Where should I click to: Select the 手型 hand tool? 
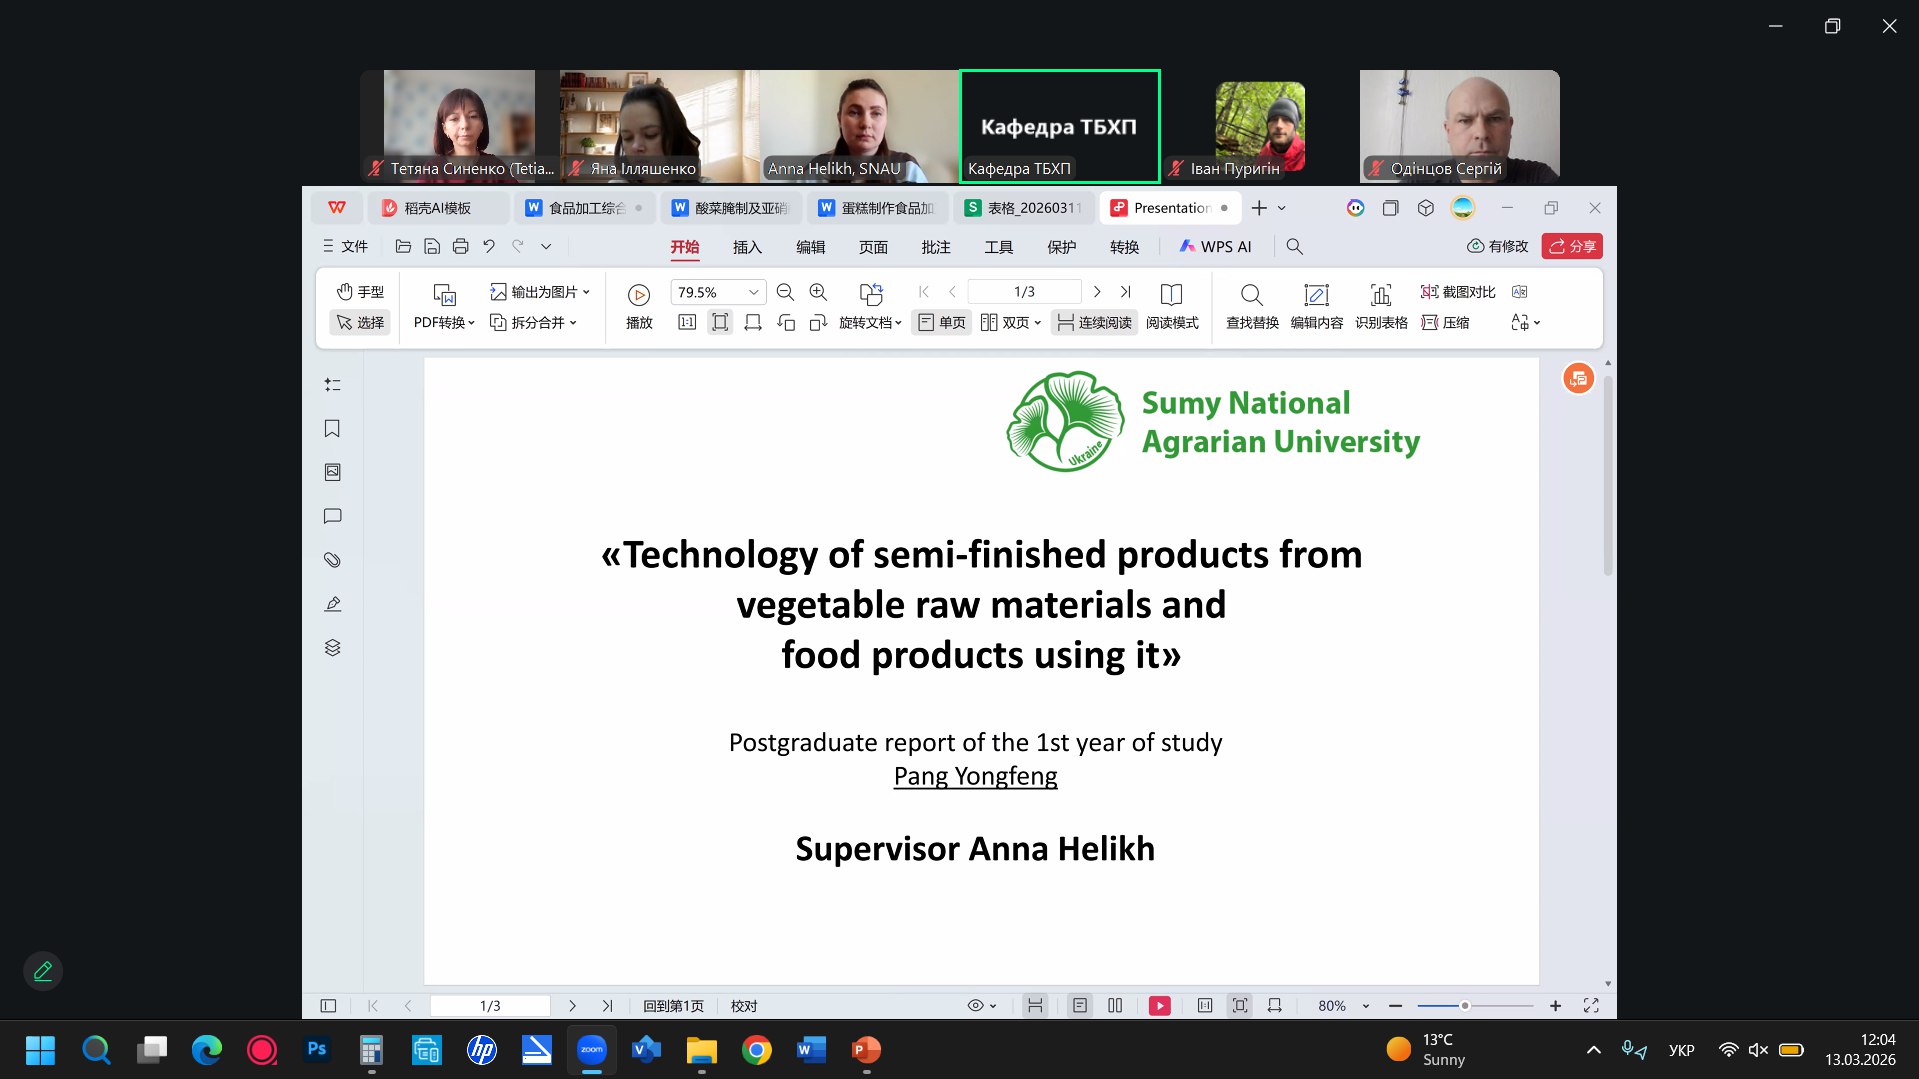coord(360,292)
